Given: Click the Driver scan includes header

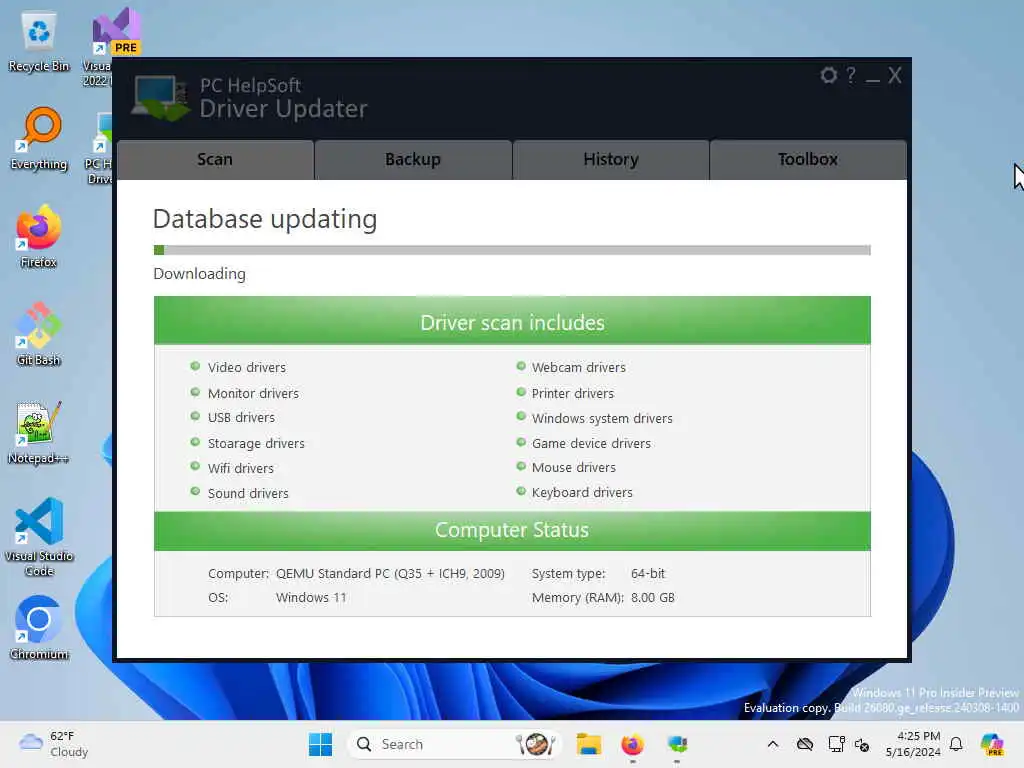Looking at the screenshot, I should [512, 321].
